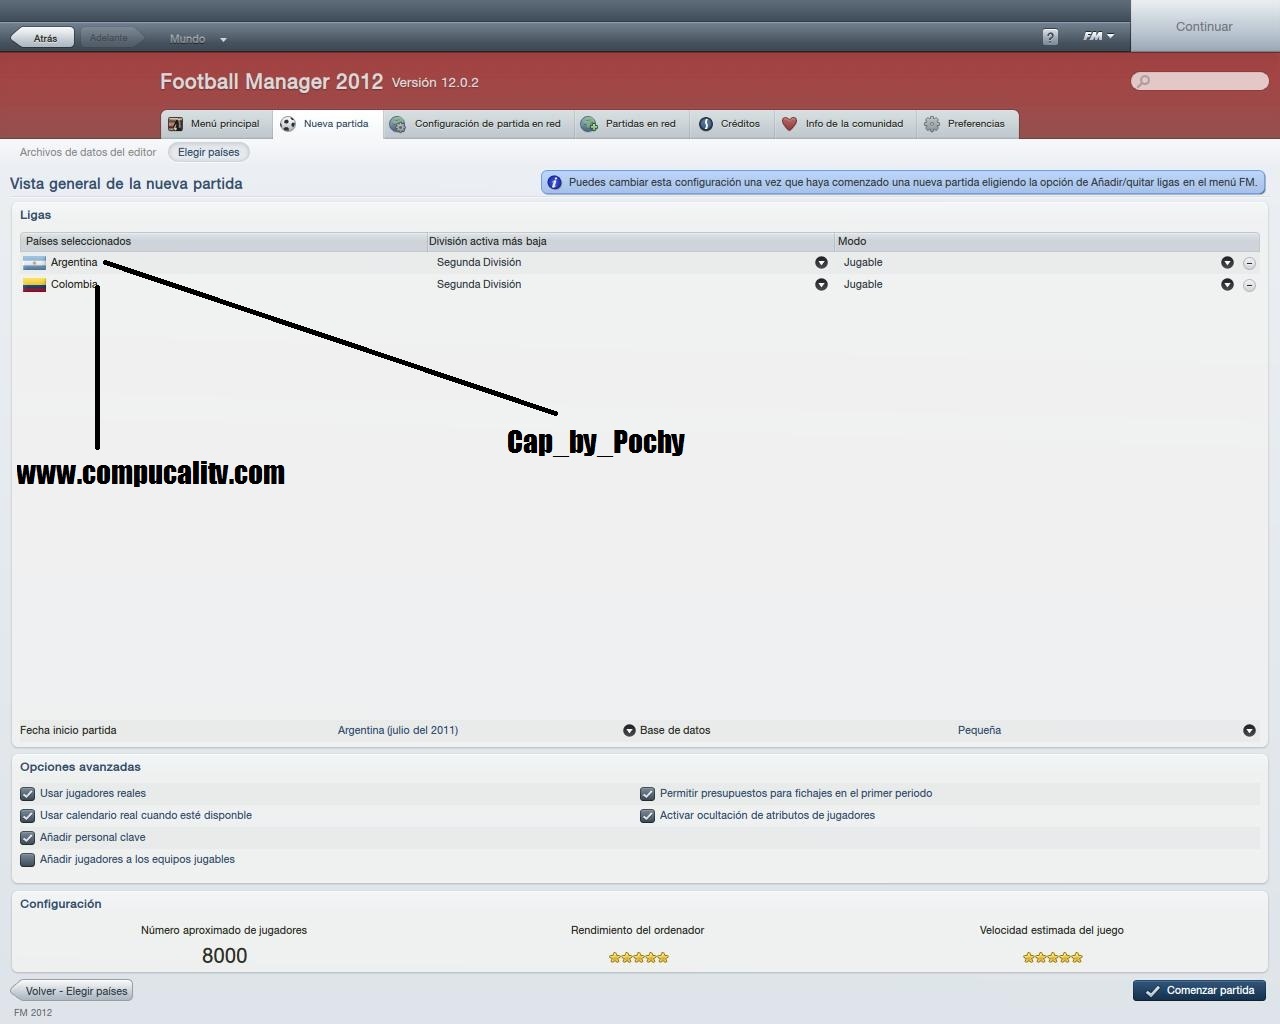Enable Añadir jugadores a los equipos jugables
The width and height of the screenshot is (1280, 1024).
27,859
